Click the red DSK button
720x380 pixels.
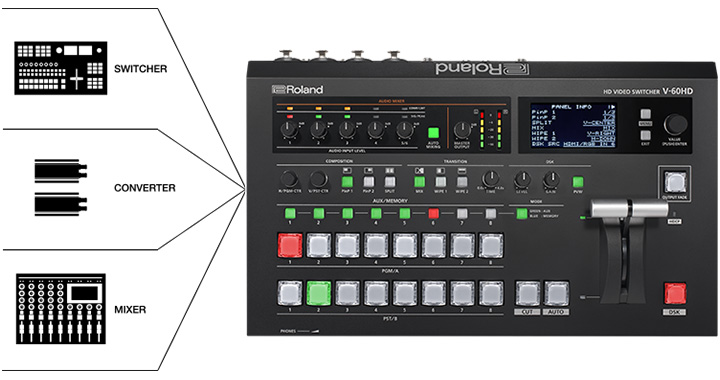coord(675,294)
